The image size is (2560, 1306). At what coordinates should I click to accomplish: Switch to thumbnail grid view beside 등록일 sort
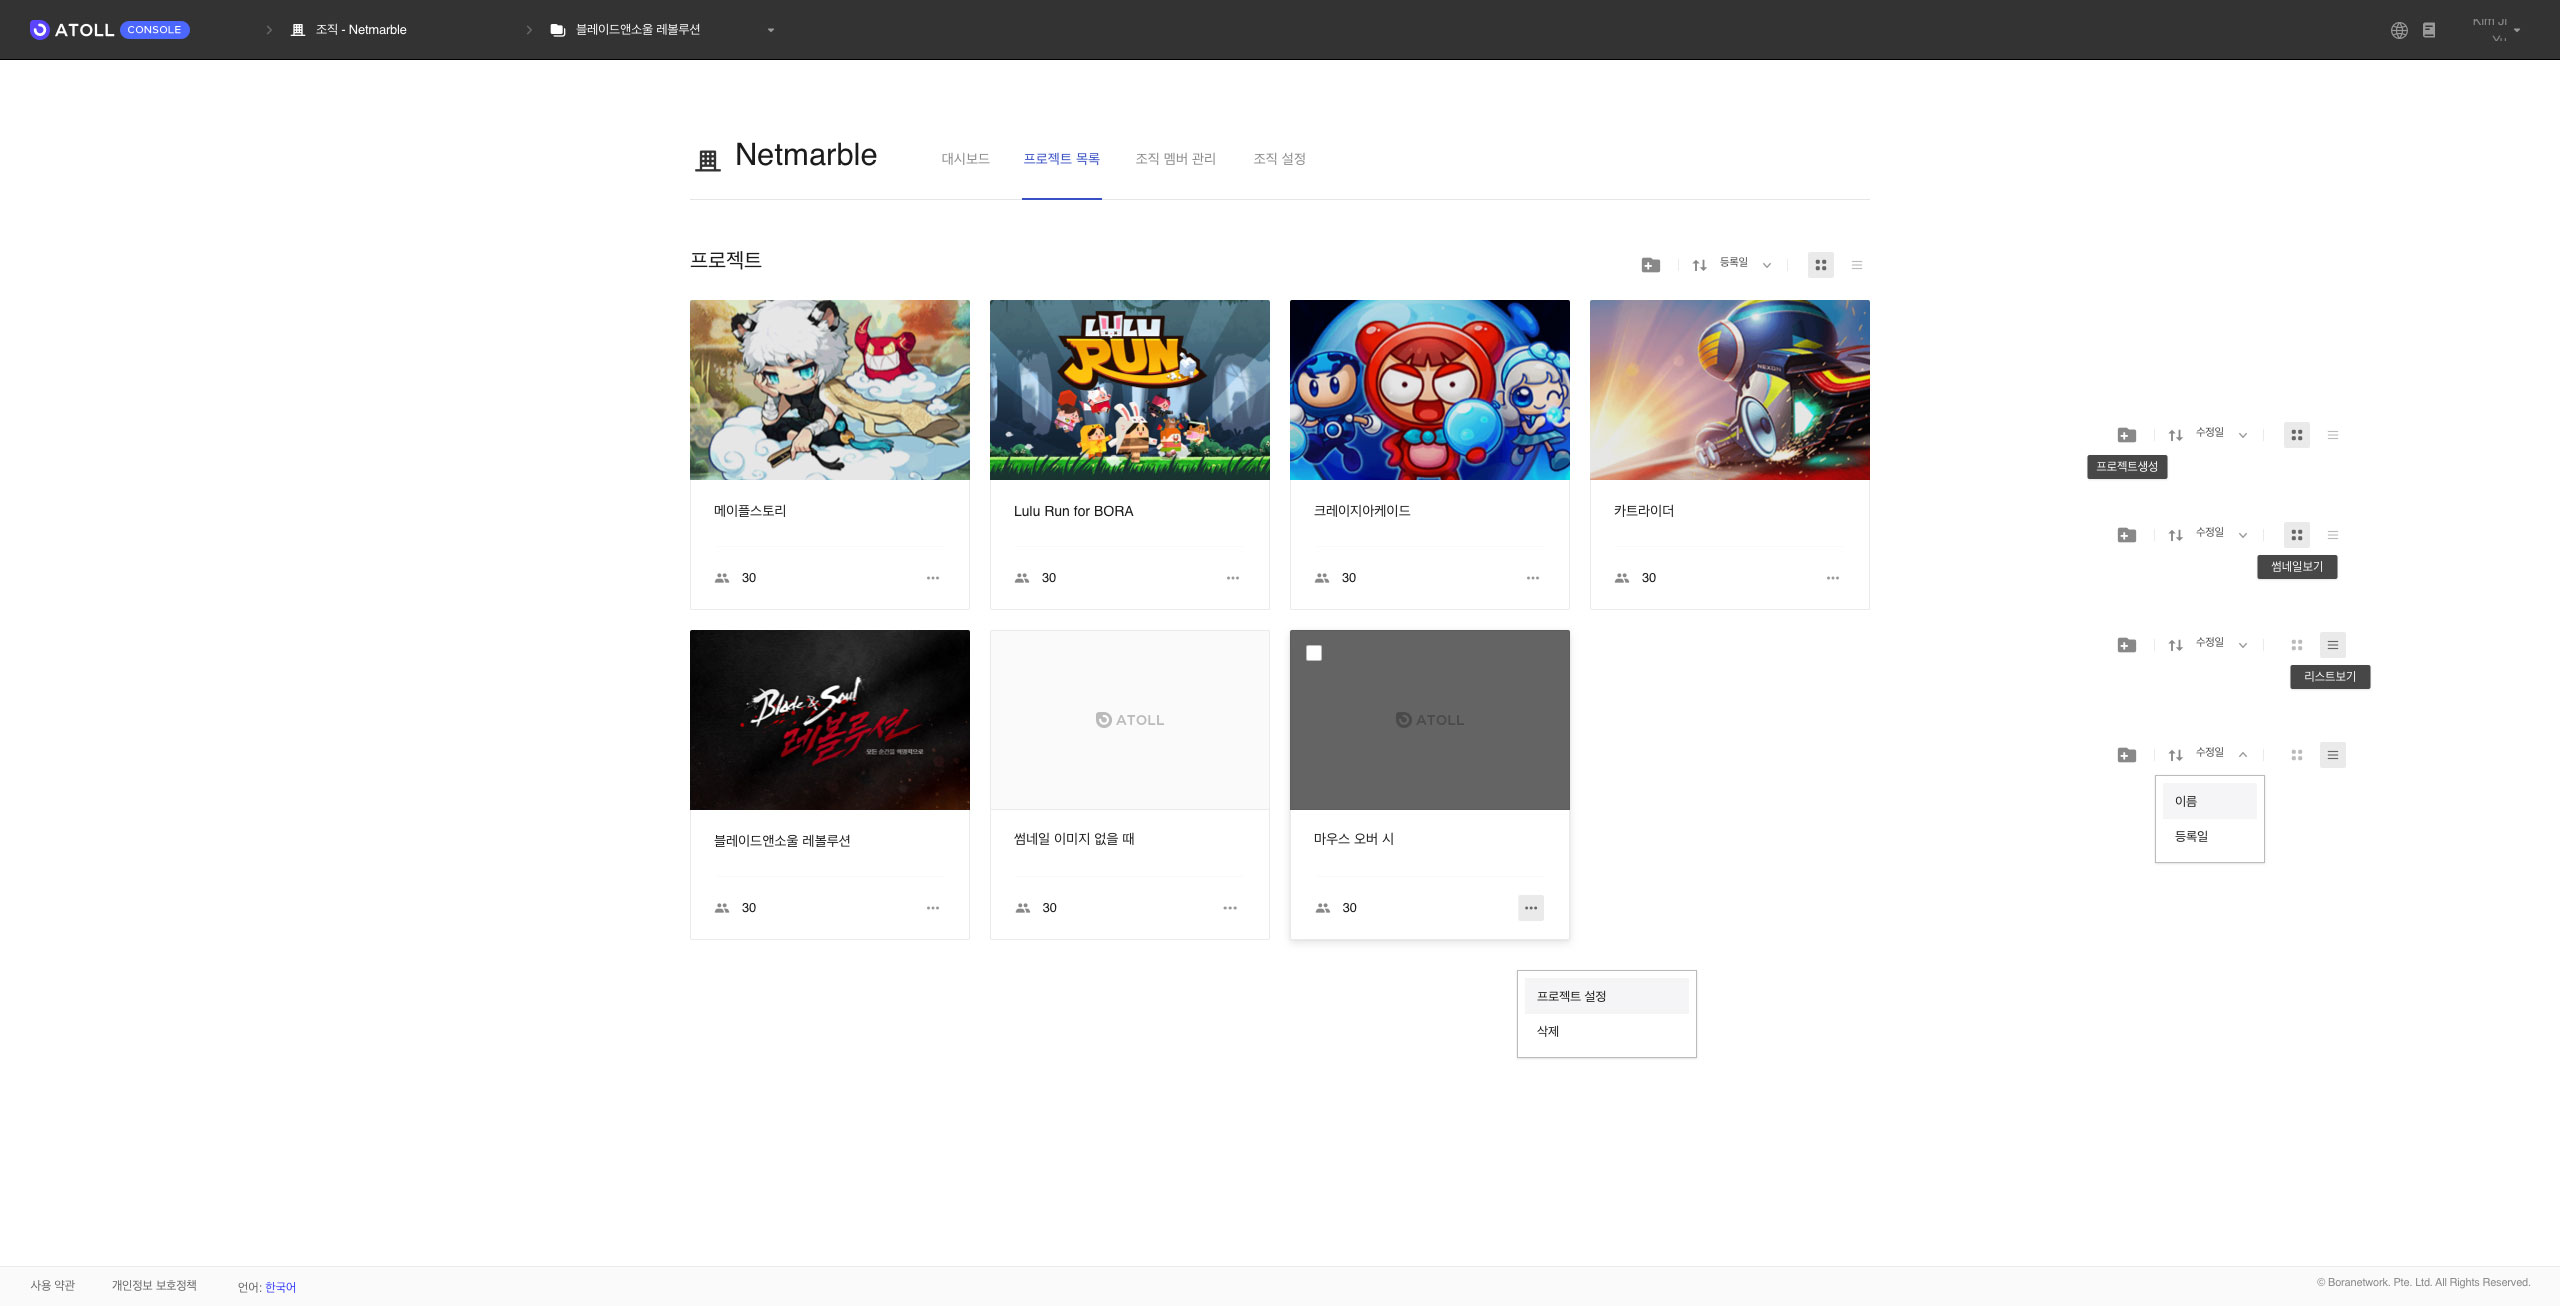point(1820,265)
